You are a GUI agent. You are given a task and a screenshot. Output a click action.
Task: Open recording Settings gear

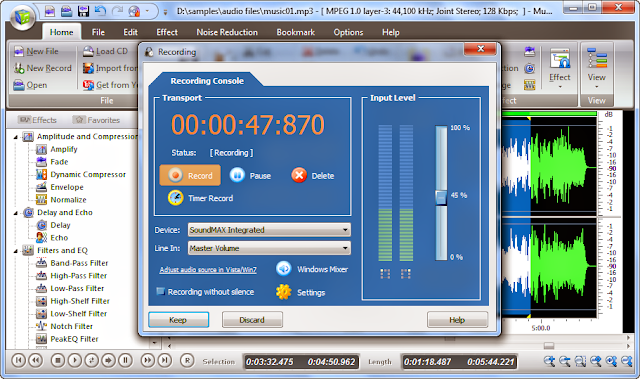(x=300, y=292)
